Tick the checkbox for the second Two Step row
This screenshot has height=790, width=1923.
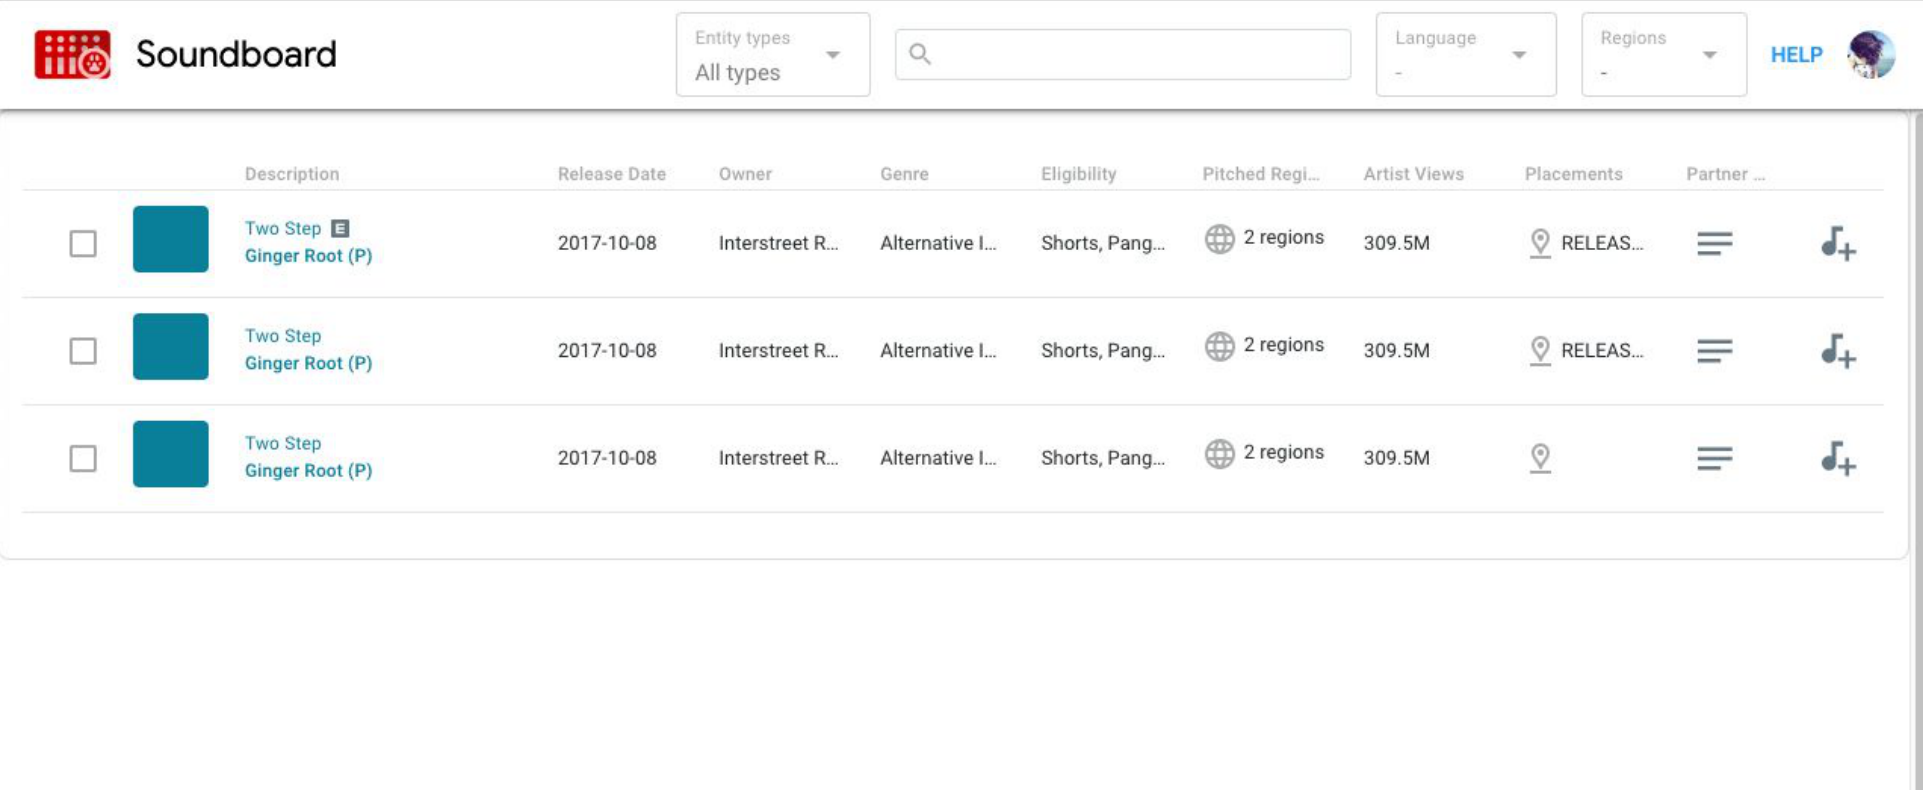click(x=83, y=351)
